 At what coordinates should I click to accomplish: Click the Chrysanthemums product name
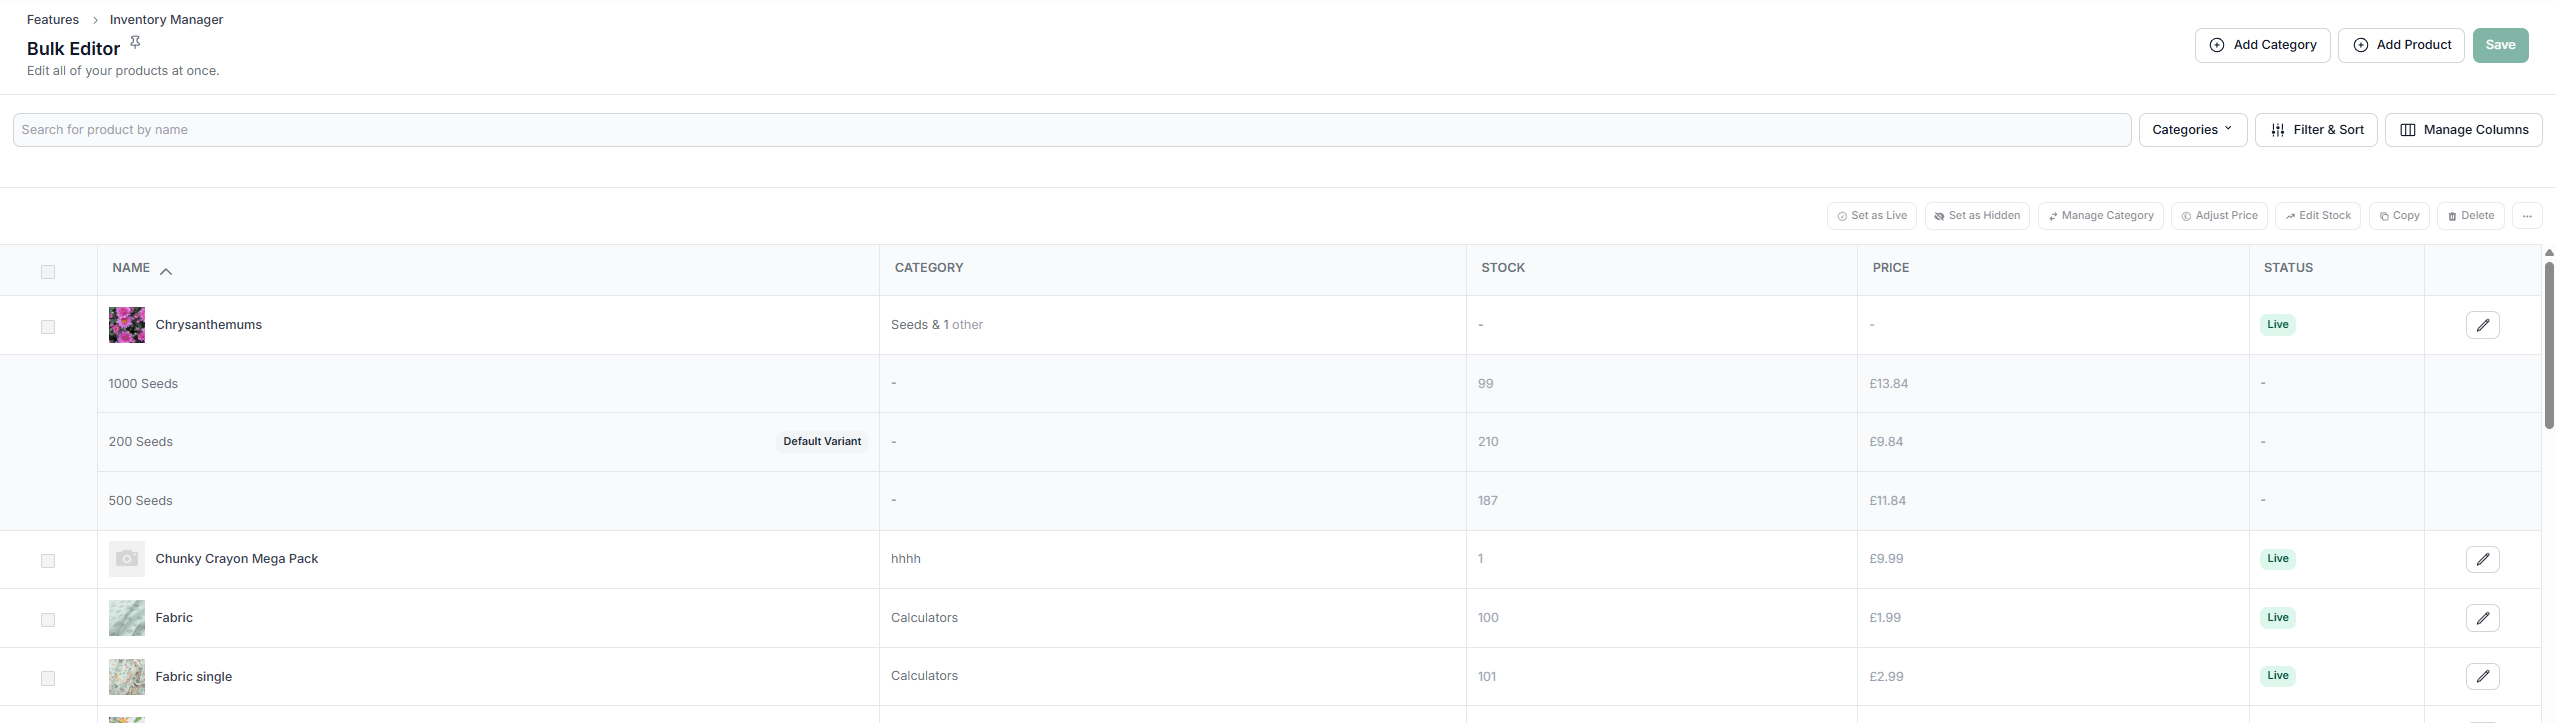pyautogui.click(x=208, y=325)
